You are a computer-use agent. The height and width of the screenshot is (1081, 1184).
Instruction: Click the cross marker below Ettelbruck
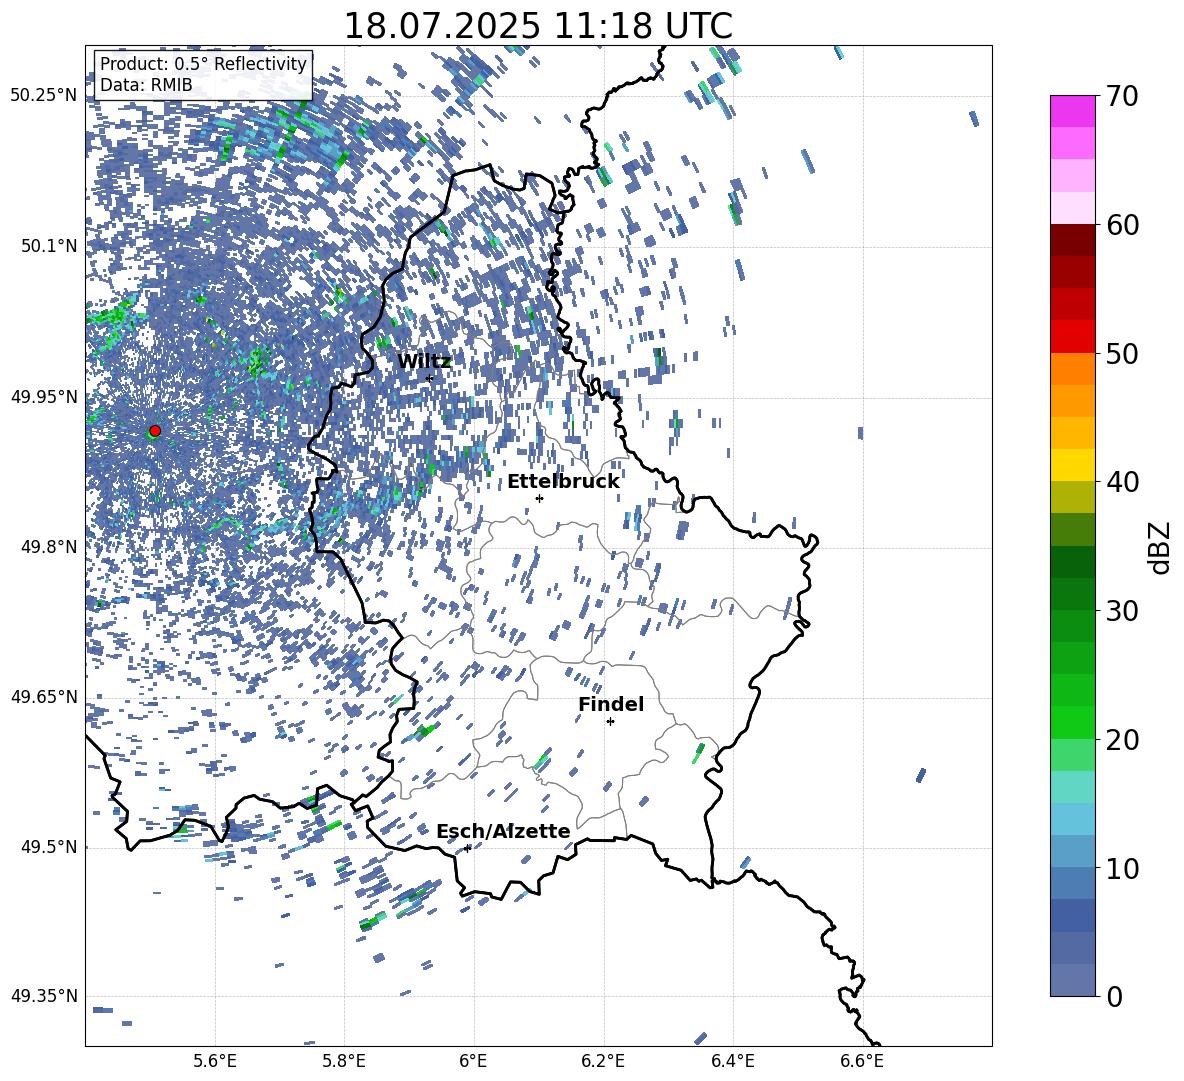pos(539,498)
